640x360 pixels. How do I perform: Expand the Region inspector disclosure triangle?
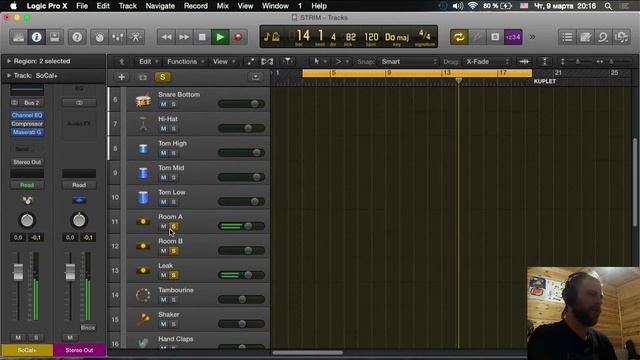pyautogui.click(x=9, y=61)
